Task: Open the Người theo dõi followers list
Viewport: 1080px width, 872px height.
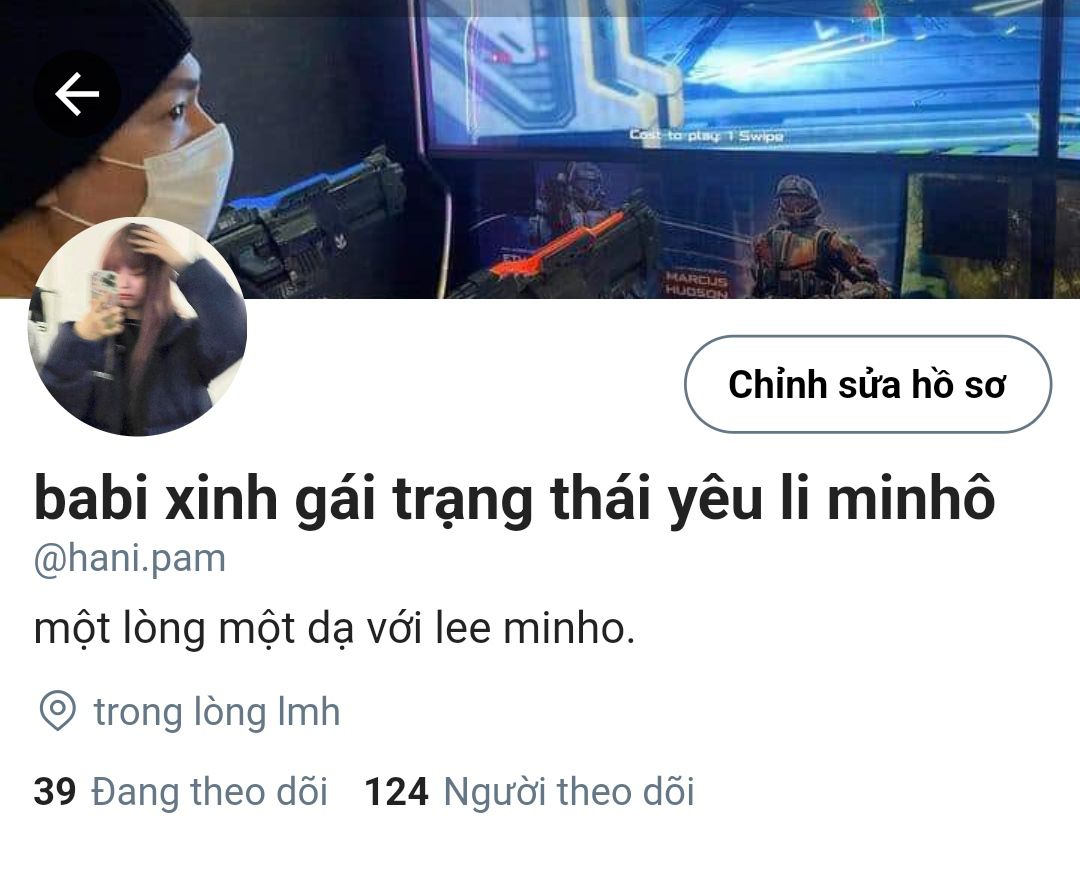Action: pos(569,791)
